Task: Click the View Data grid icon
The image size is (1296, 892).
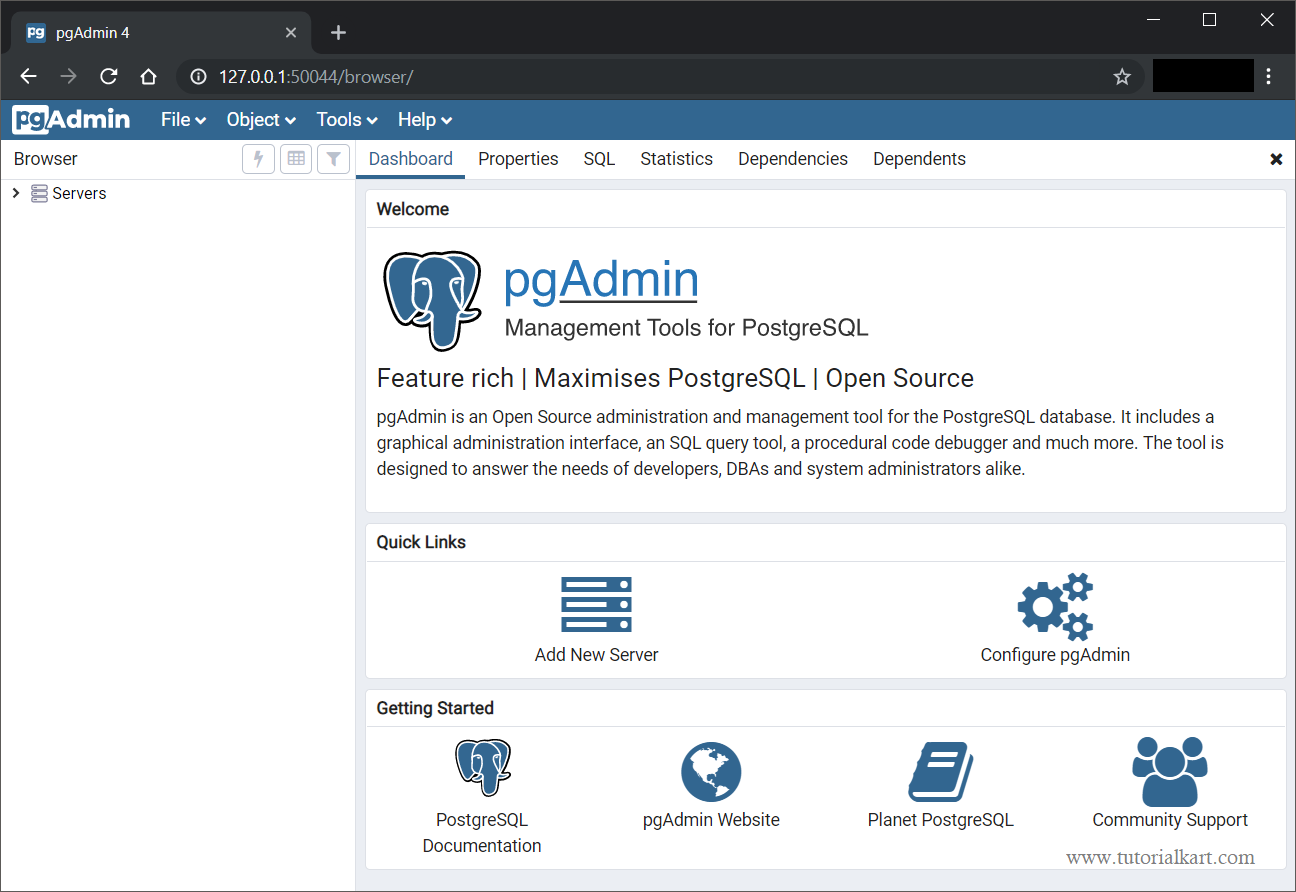Action: tap(296, 158)
